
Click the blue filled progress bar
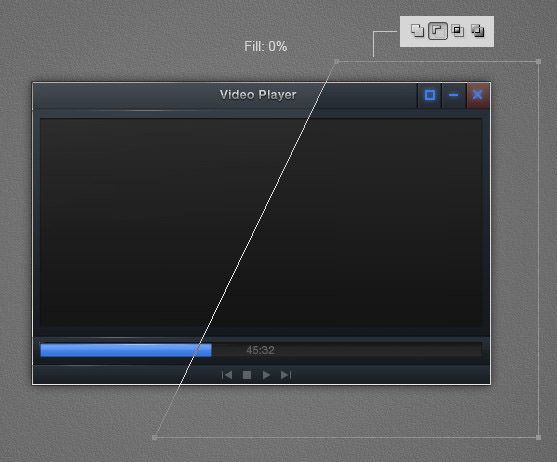[x=126, y=350]
